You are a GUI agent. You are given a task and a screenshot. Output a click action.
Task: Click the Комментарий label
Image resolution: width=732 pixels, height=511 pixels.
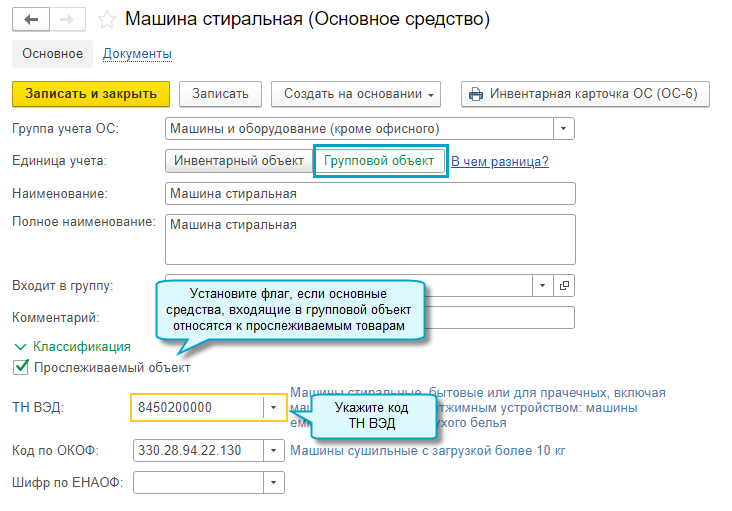(x=56, y=318)
